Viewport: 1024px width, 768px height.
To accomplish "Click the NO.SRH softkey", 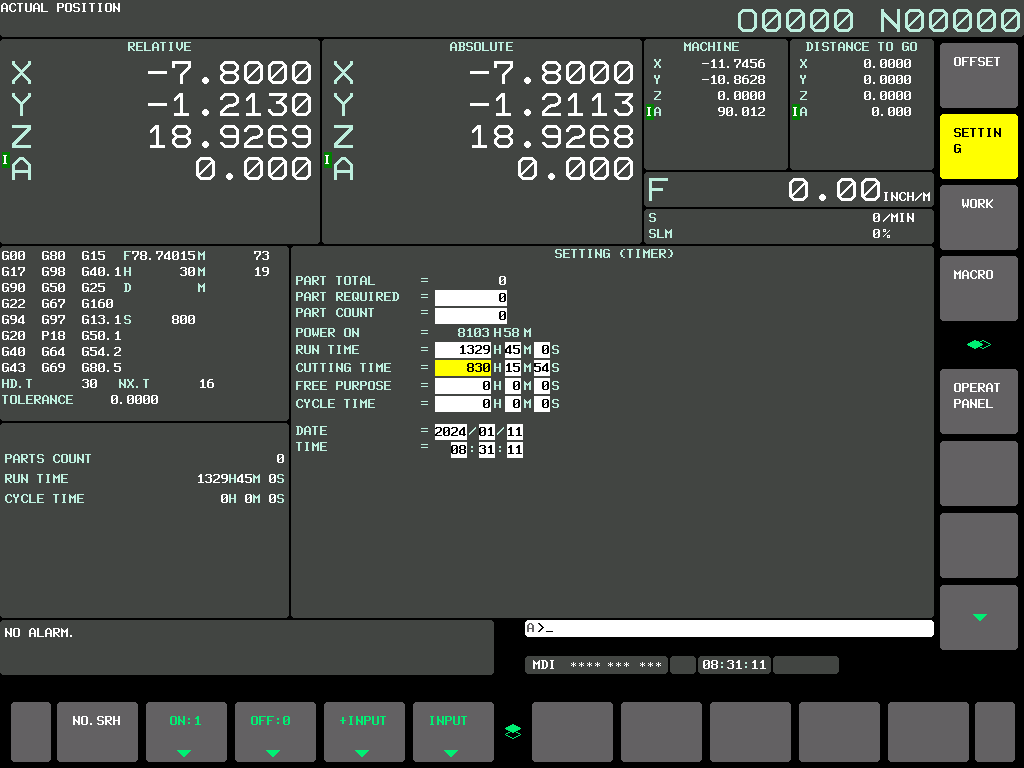I will (x=97, y=731).
